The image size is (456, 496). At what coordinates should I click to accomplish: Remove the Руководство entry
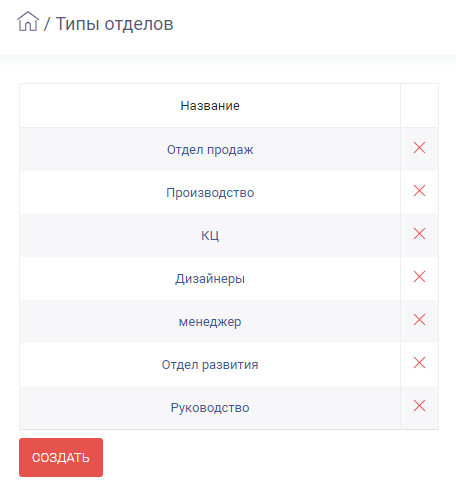pyautogui.click(x=419, y=406)
